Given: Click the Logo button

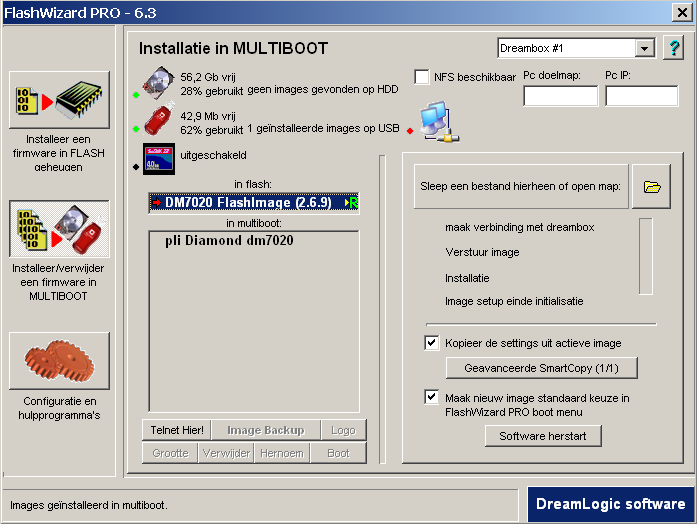Looking at the screenshot, I should click(x=344, y=430).
